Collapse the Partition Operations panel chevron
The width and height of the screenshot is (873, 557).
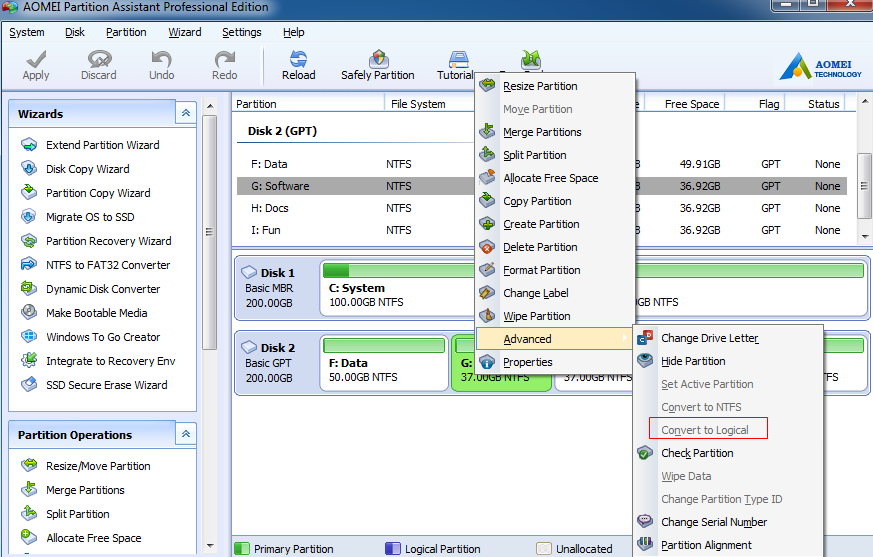pyautogui.click(x=186, y=434)
